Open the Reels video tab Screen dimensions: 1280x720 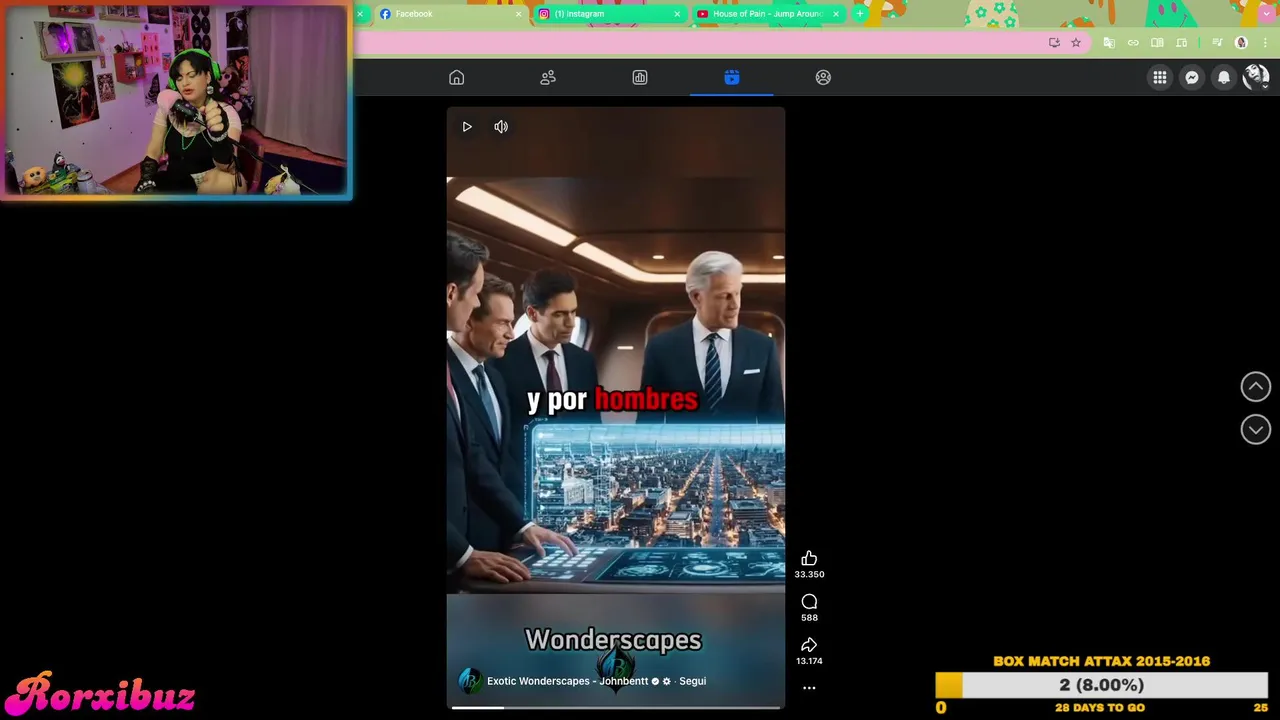click(x=732, y=78)
